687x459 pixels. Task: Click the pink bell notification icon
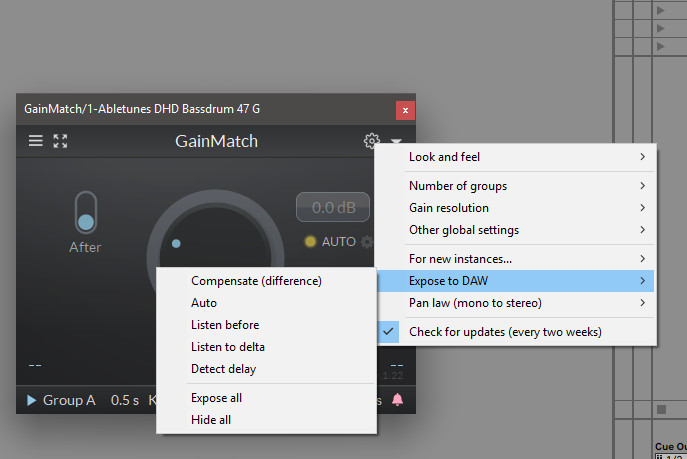397,400
